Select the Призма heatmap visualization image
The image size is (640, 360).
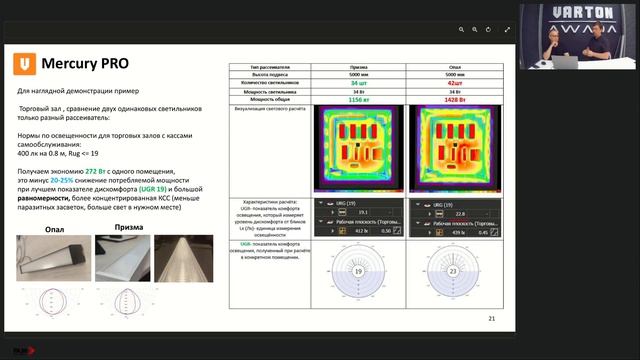coord(358,149)
